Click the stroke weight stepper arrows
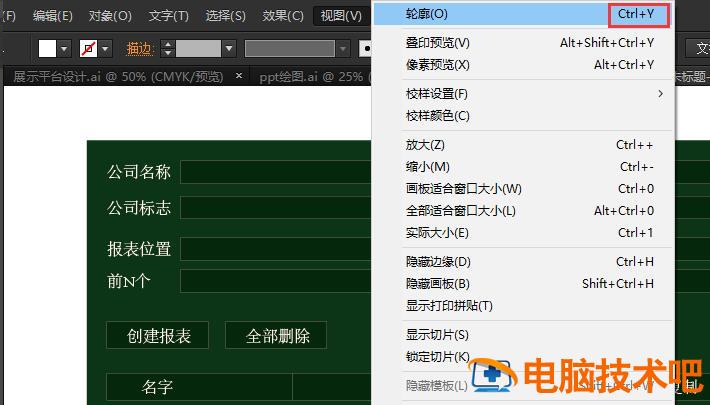The image size is (710, 405). pos(167,48)
